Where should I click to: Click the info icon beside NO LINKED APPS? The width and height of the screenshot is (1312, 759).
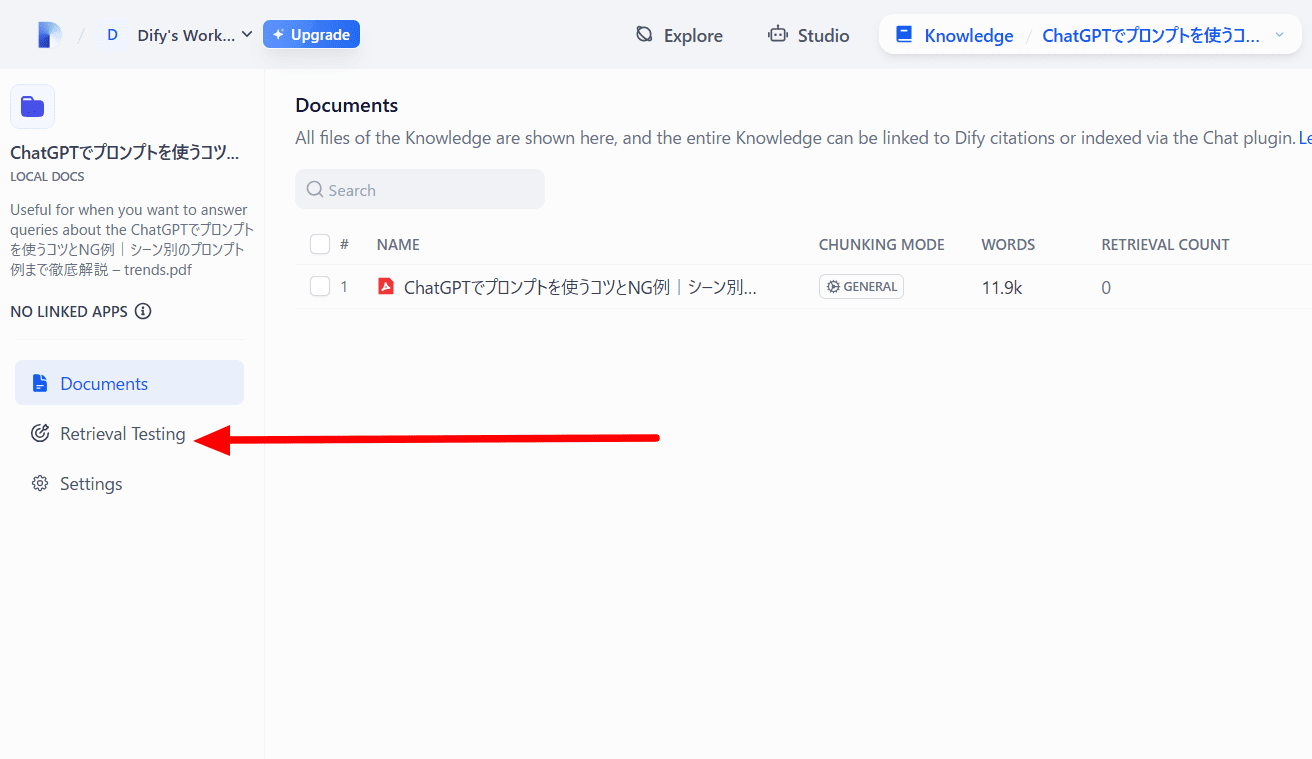pyautogui.click(x=143, y=311)
